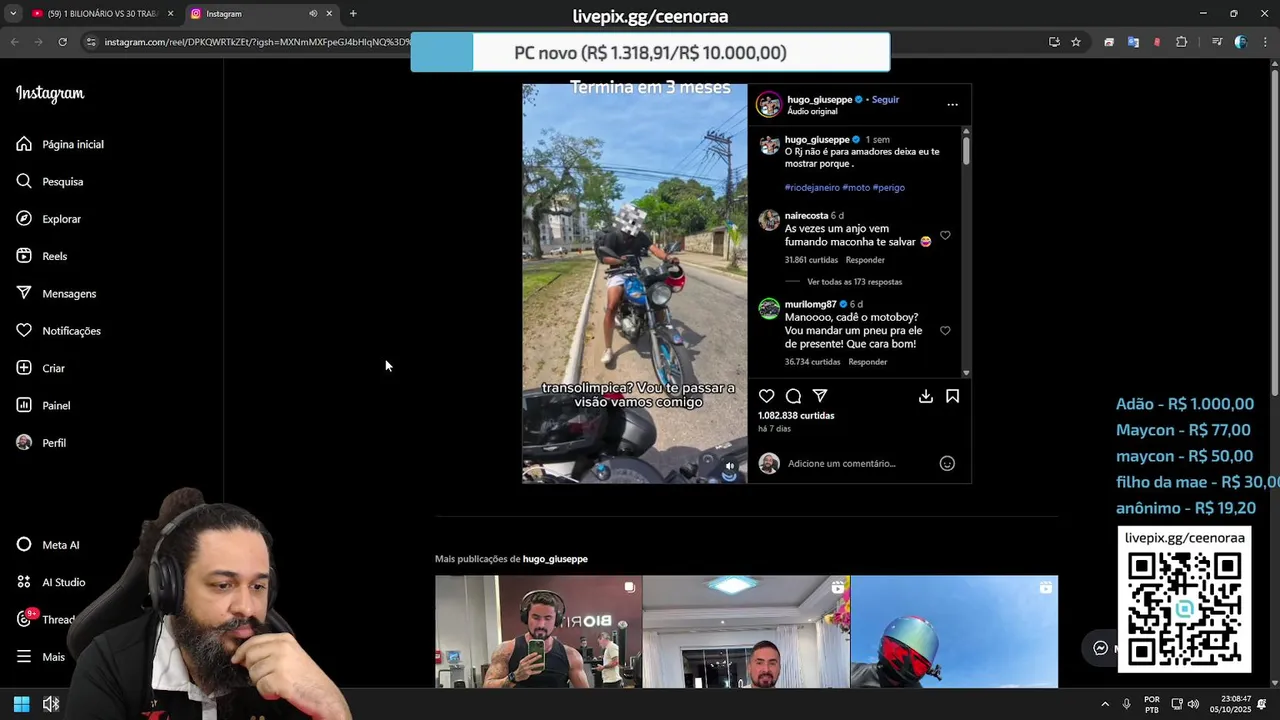Click hashtag #moto
Screen dimensions: 1280x720
tap(855, 188)
